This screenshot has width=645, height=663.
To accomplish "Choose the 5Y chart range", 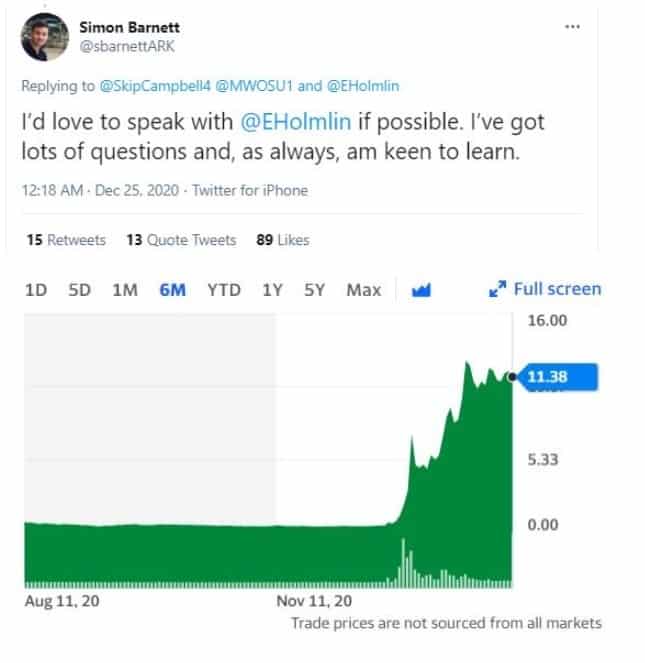I will point(315,290).
